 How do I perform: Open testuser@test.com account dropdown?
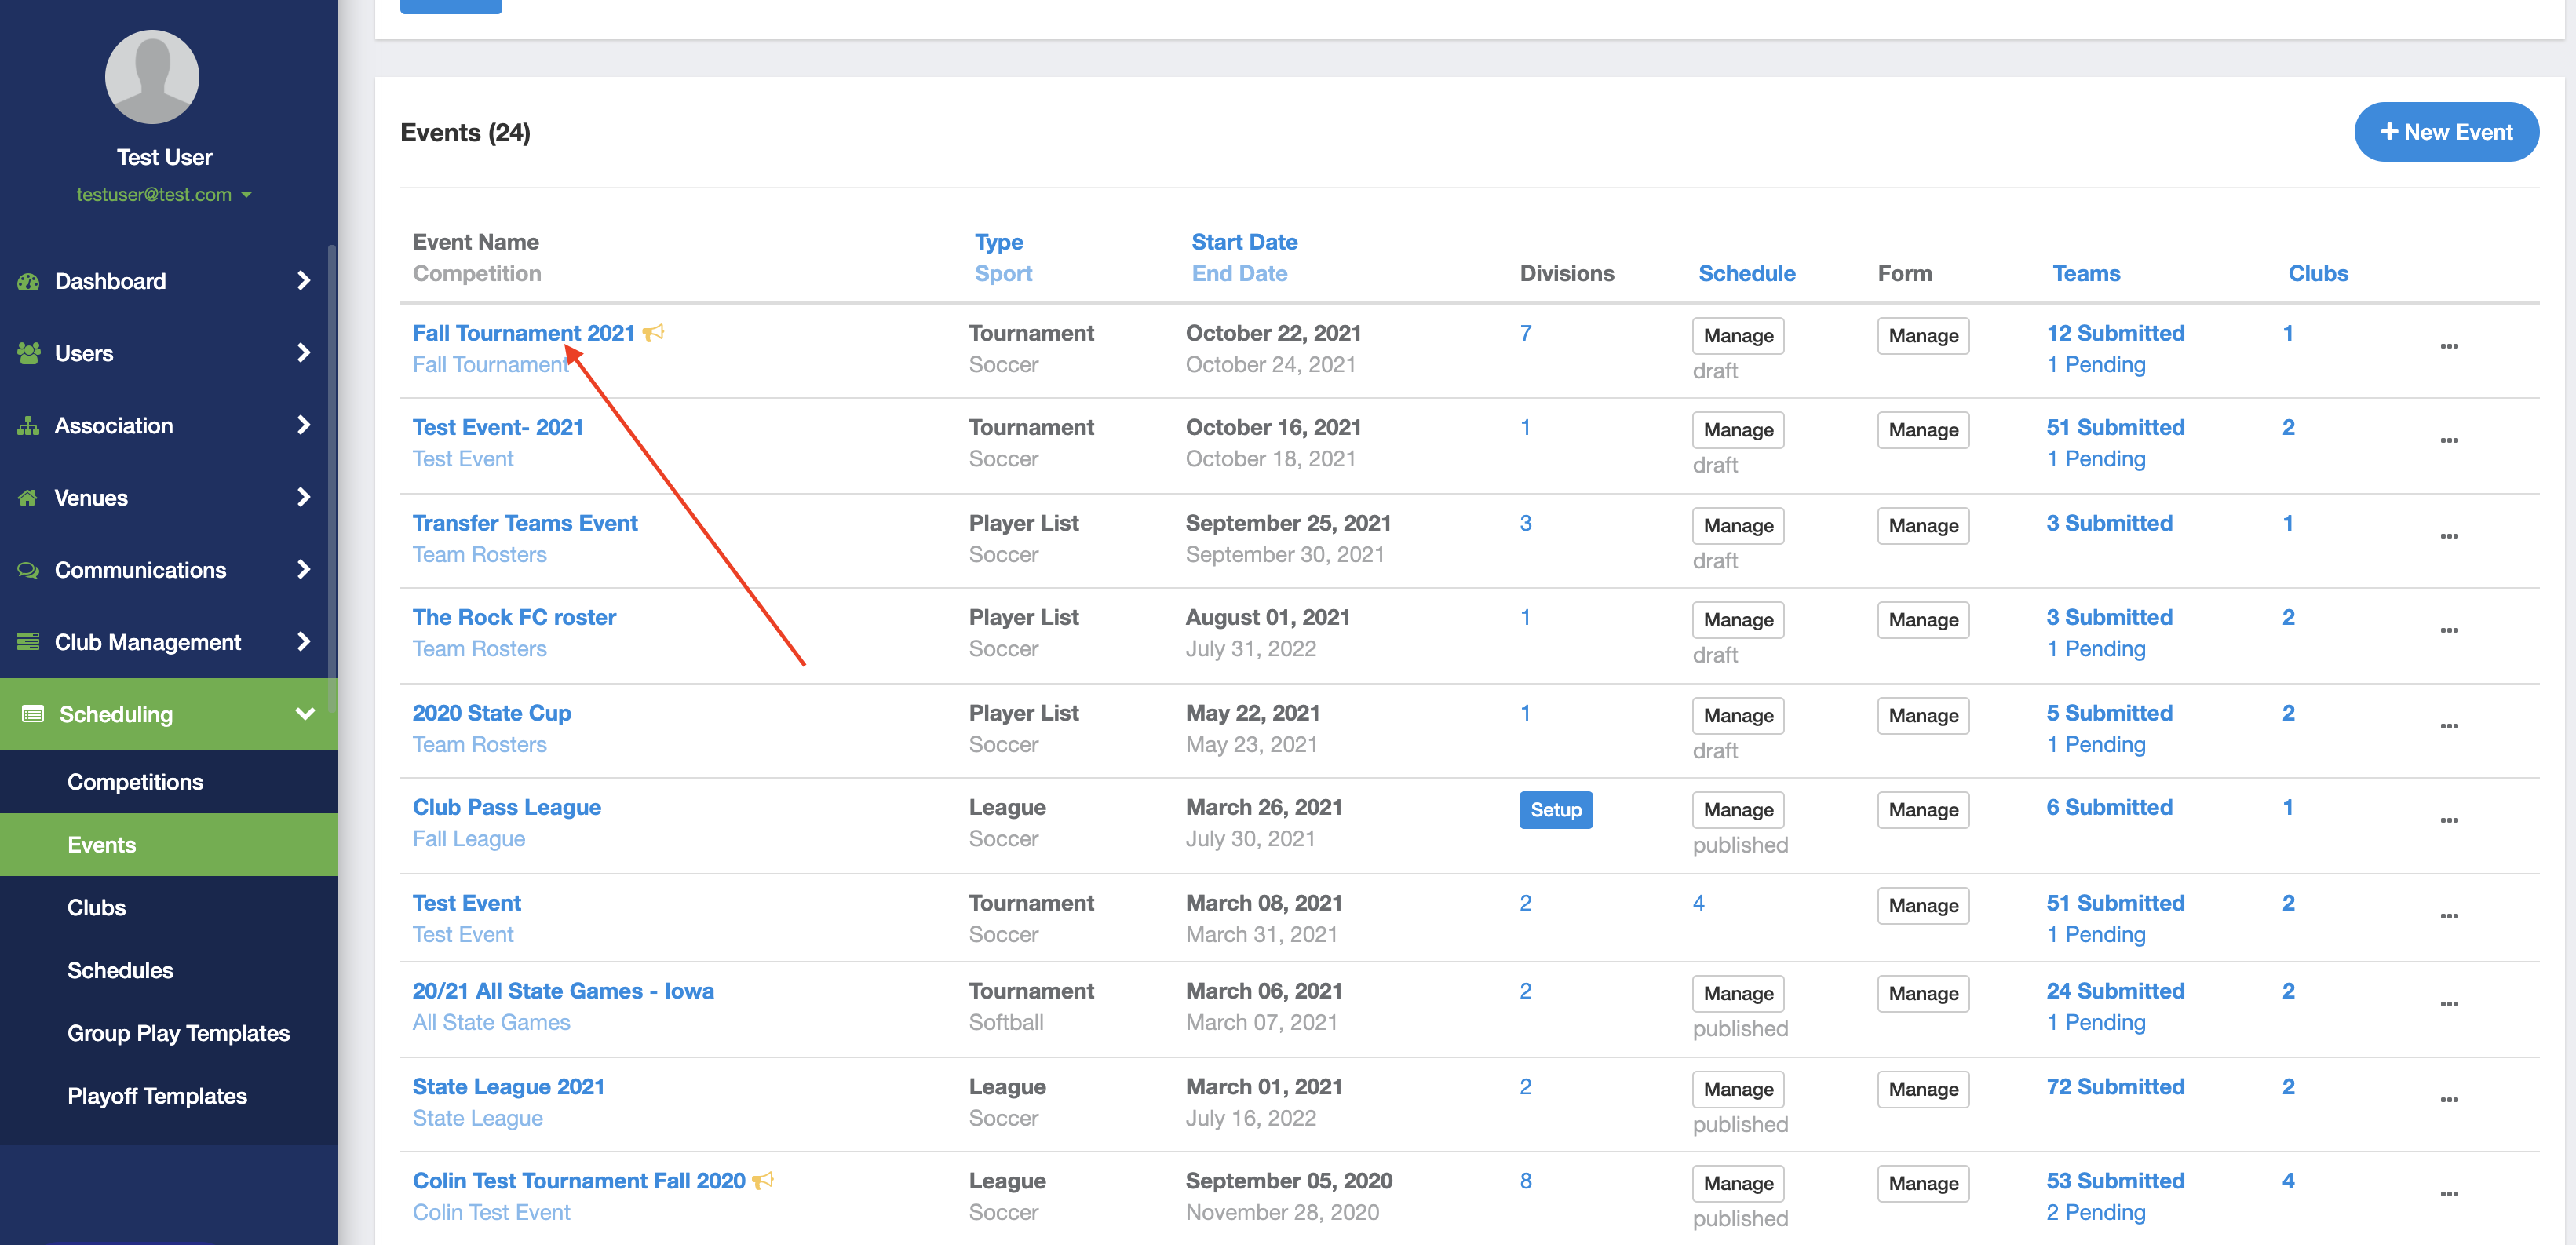click(x=164, y=195)
